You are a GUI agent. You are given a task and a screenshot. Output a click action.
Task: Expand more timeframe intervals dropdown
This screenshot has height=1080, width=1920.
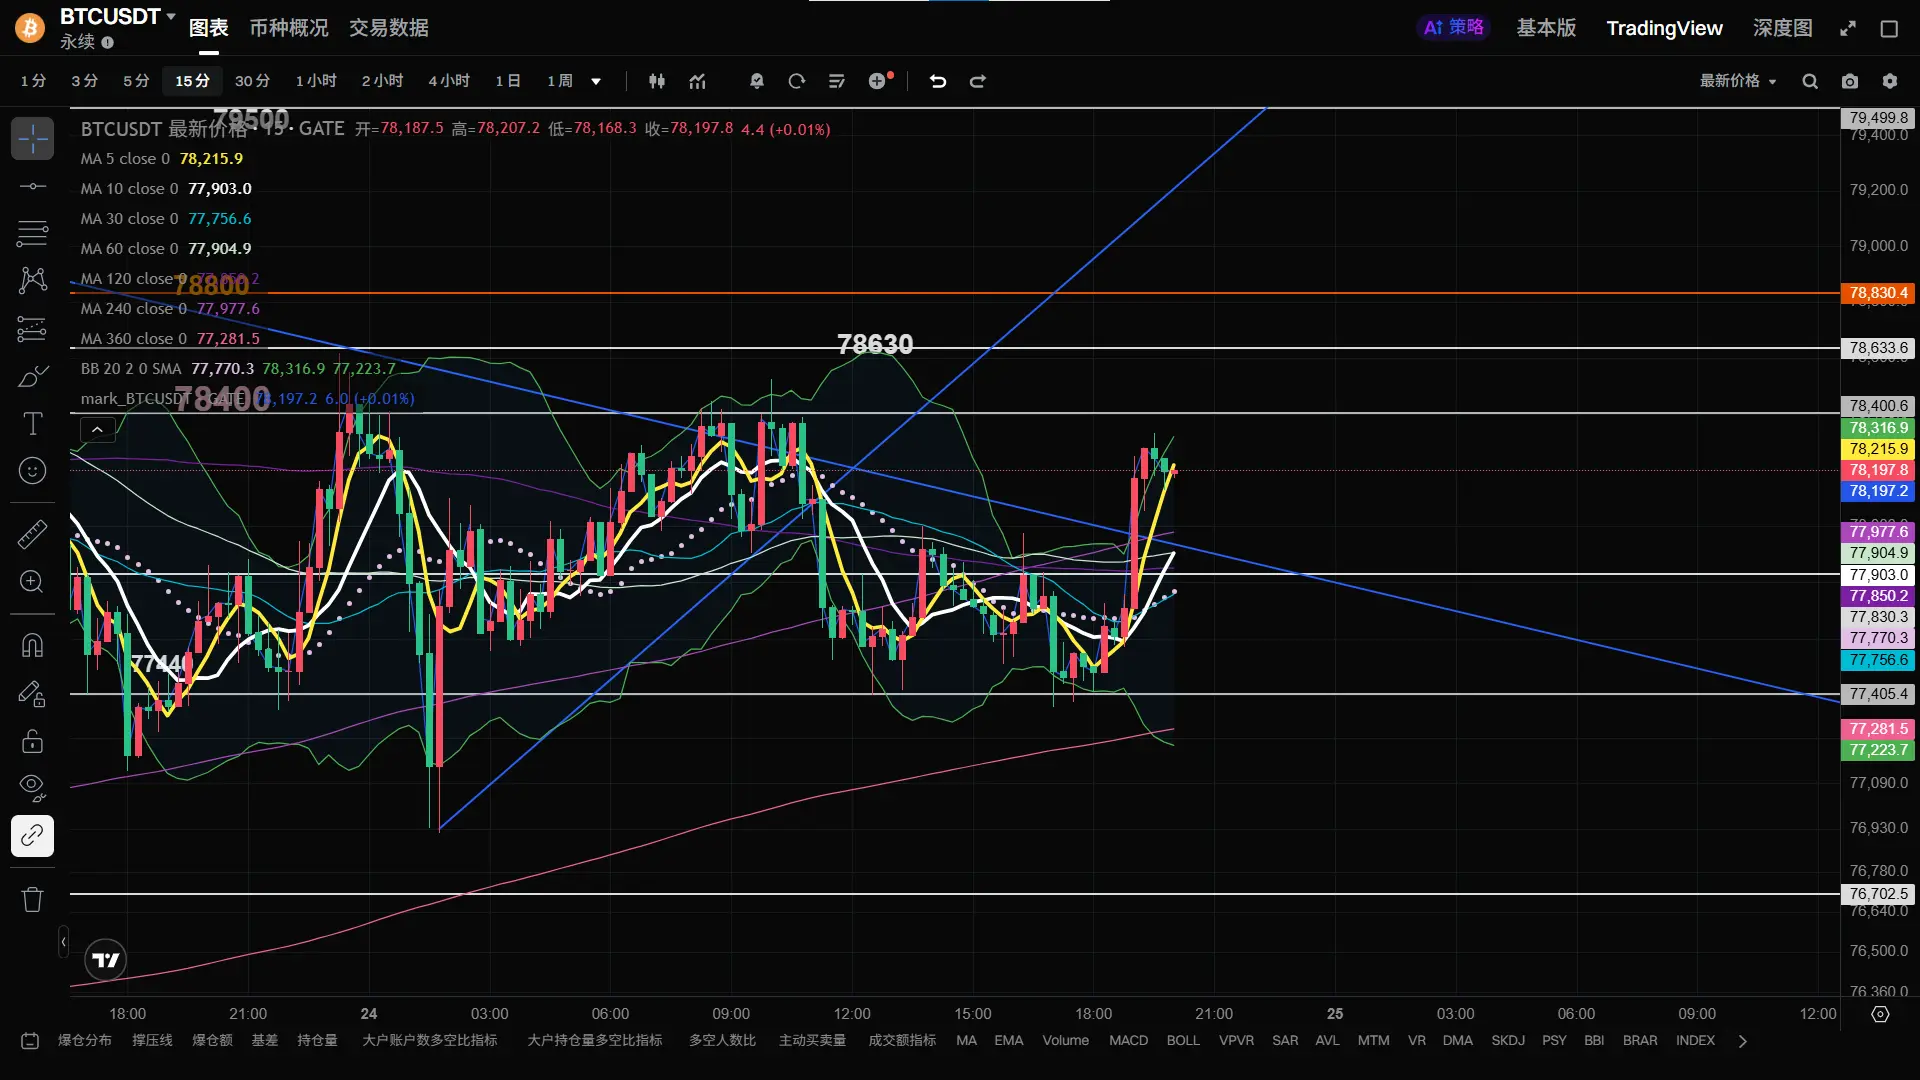tap(596, 81)
